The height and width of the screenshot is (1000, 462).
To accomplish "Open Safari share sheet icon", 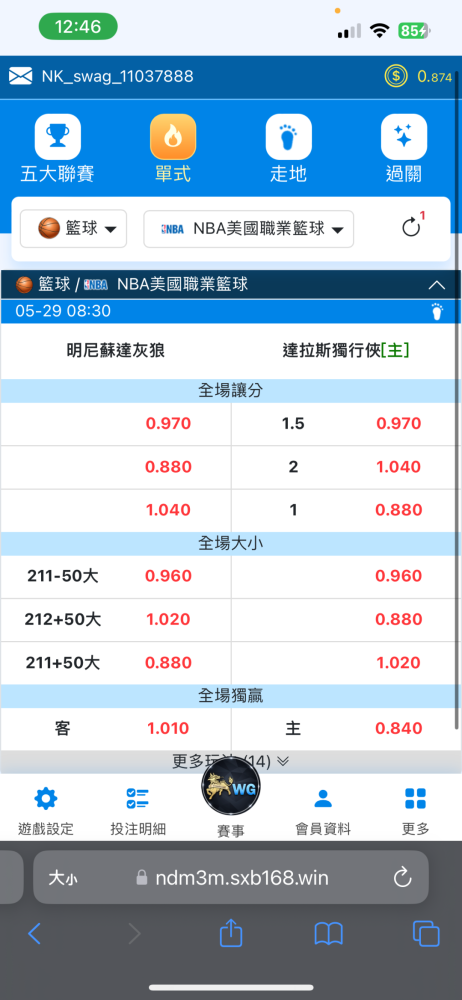I will pos(231,932).
